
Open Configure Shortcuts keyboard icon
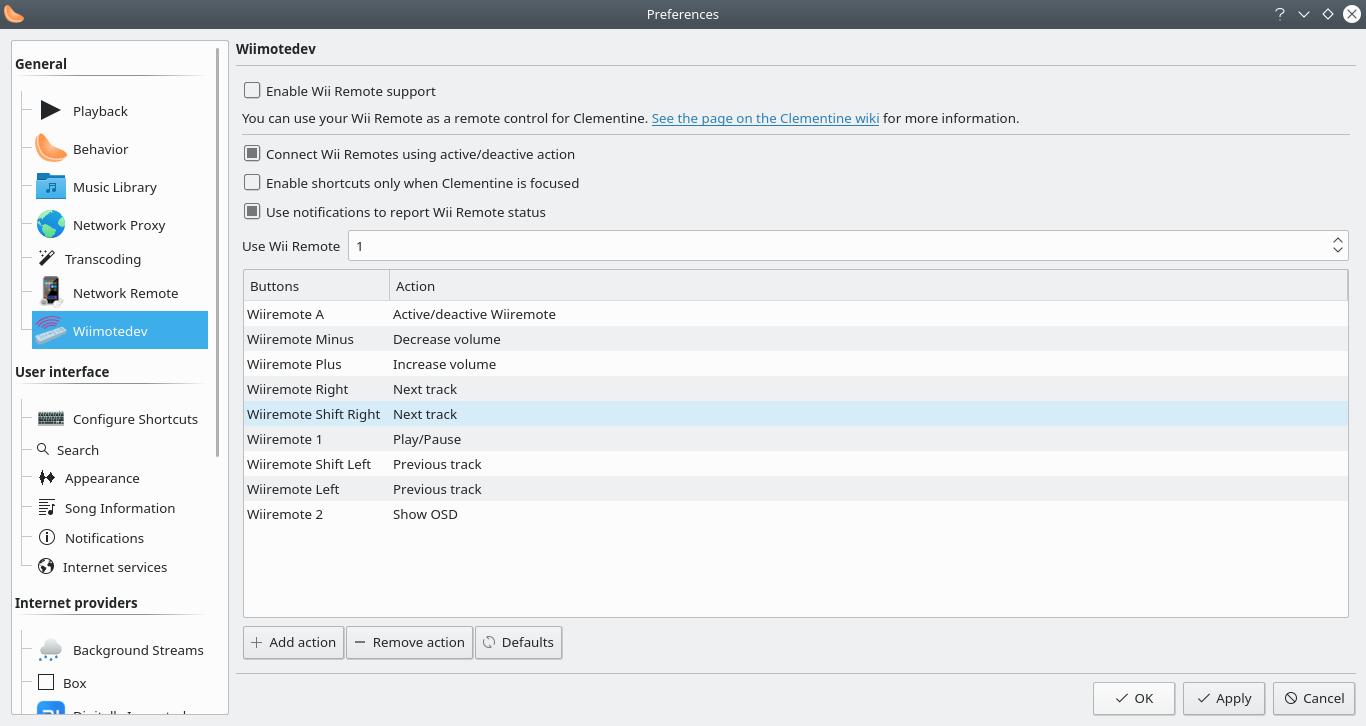click(x=50, y=418)
